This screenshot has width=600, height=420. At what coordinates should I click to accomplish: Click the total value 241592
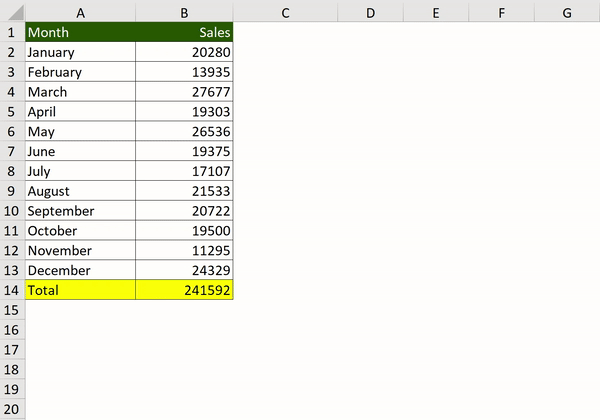coord(184,290)
